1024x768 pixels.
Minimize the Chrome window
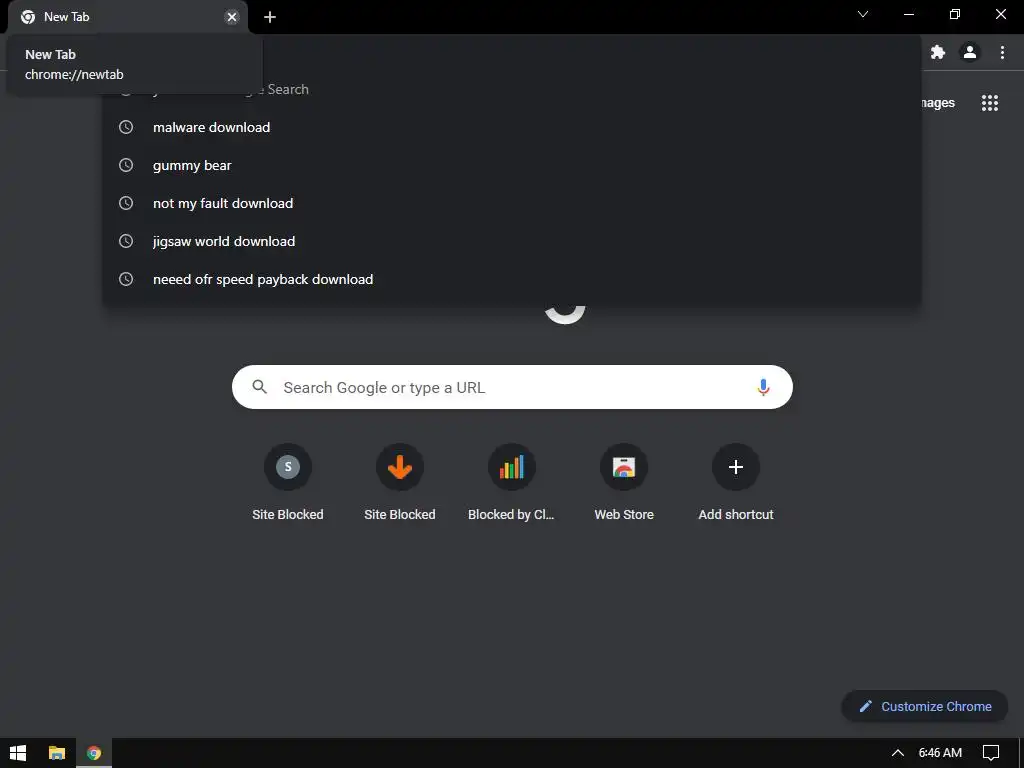[908, 14]
